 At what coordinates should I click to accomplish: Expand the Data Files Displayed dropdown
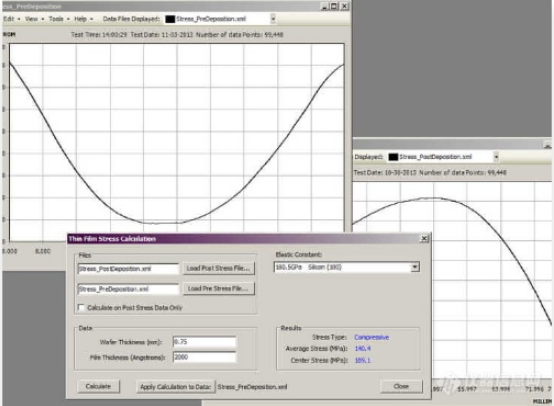tap(273, 19)
